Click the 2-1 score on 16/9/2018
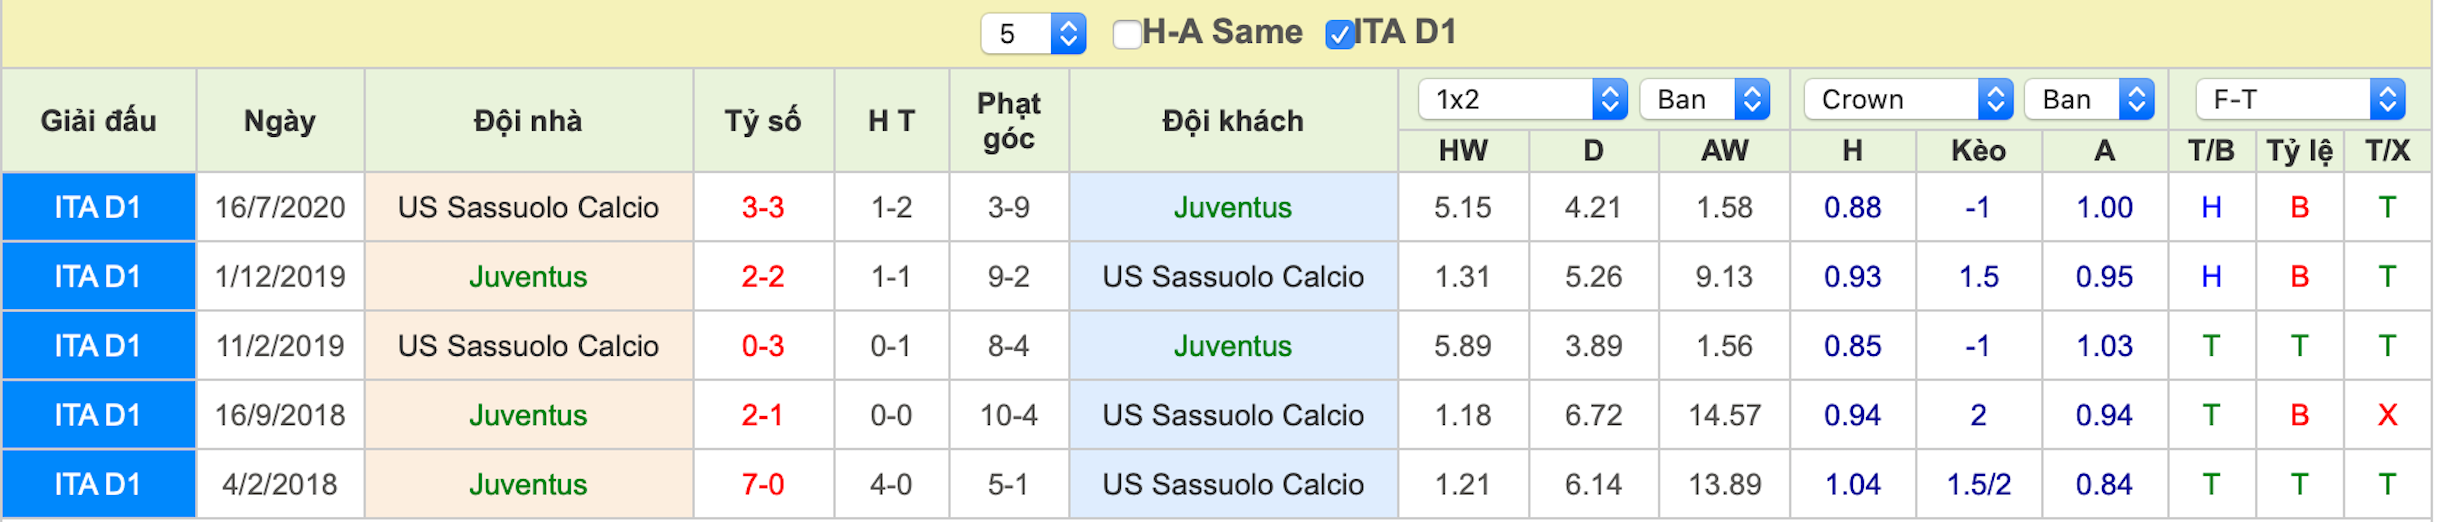Viewport: 2438px width, 522px height. pos(763,415)
